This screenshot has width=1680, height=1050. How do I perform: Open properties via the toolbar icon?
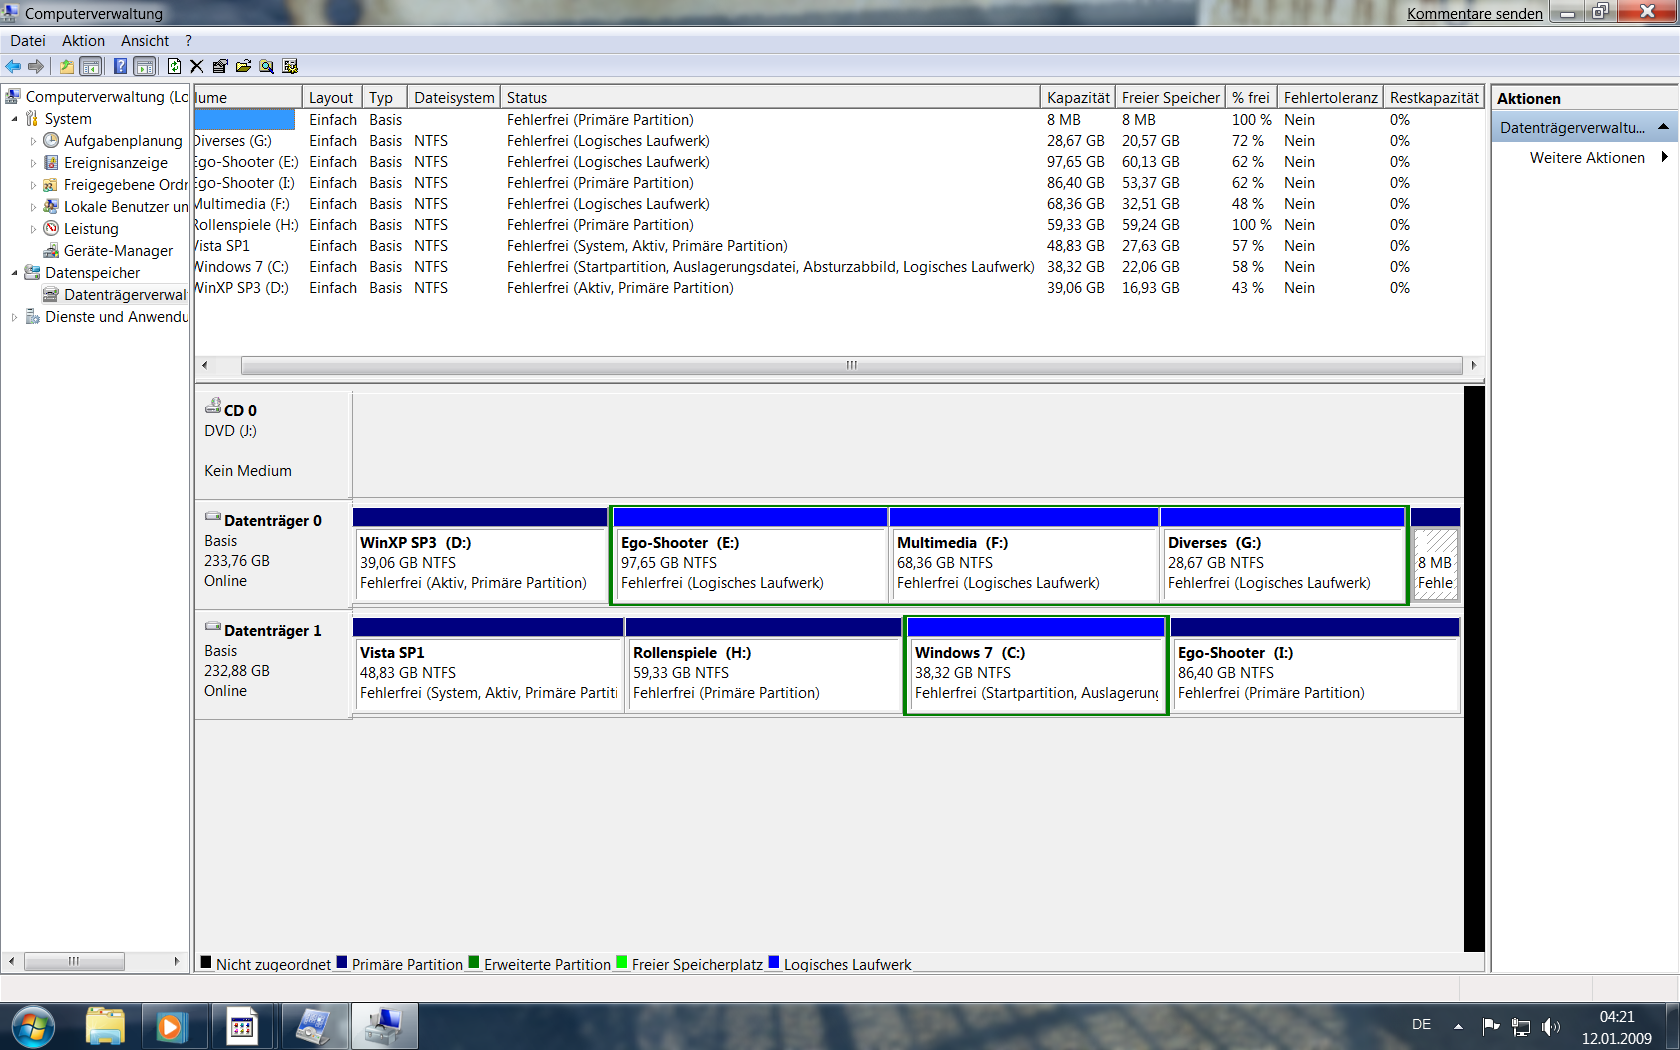coord(220,66)
